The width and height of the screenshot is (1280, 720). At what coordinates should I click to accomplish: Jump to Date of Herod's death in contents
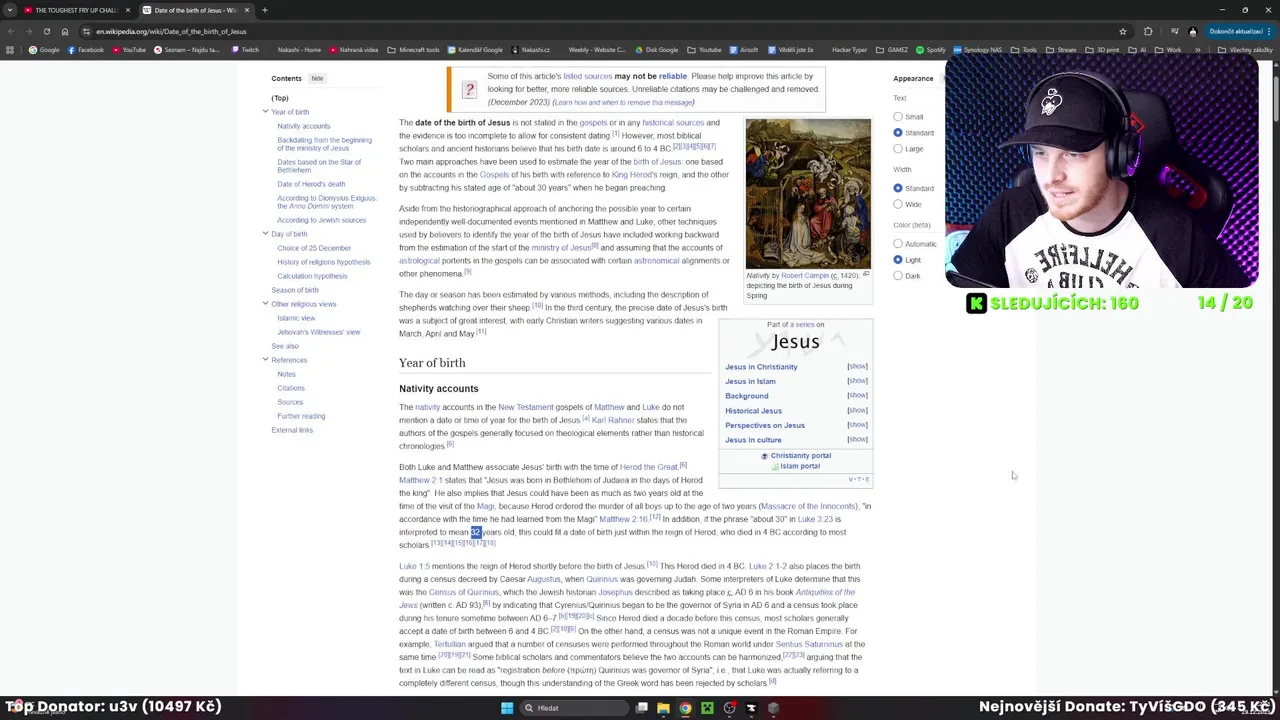point(311,184)
